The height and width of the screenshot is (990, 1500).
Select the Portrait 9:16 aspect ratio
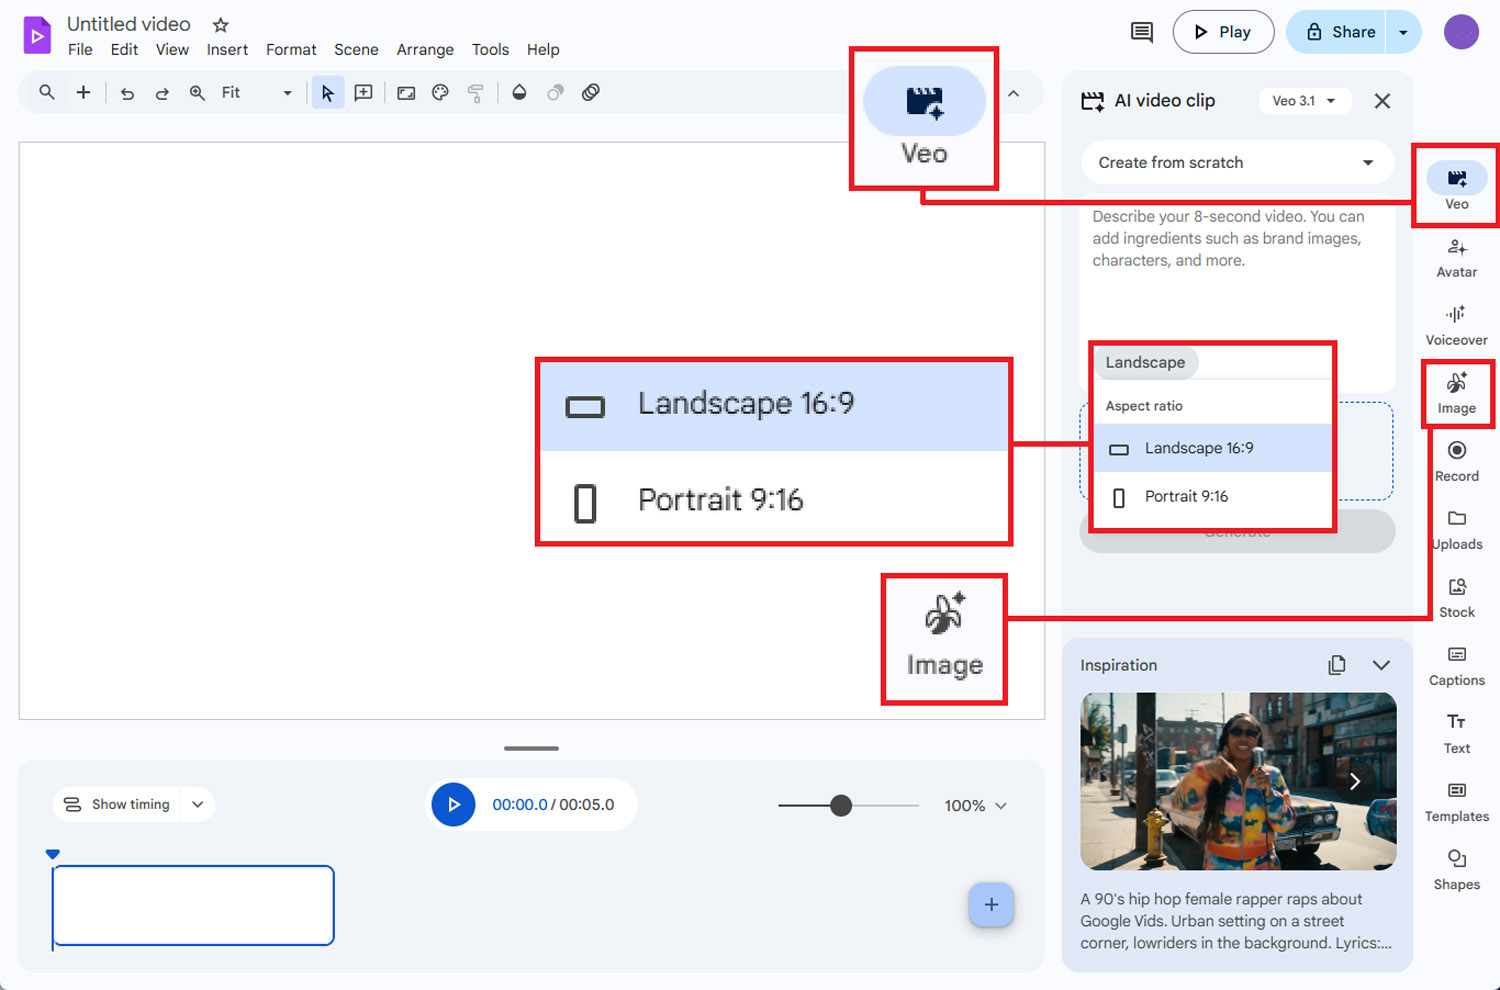point(1186,496)
